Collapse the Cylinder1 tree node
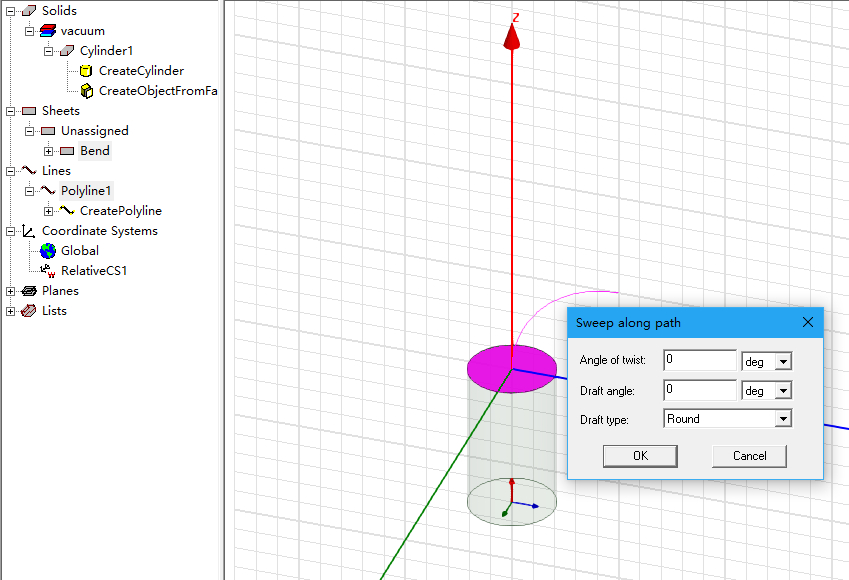The height and width of the screenshot is (580, 849). point(48,51)
